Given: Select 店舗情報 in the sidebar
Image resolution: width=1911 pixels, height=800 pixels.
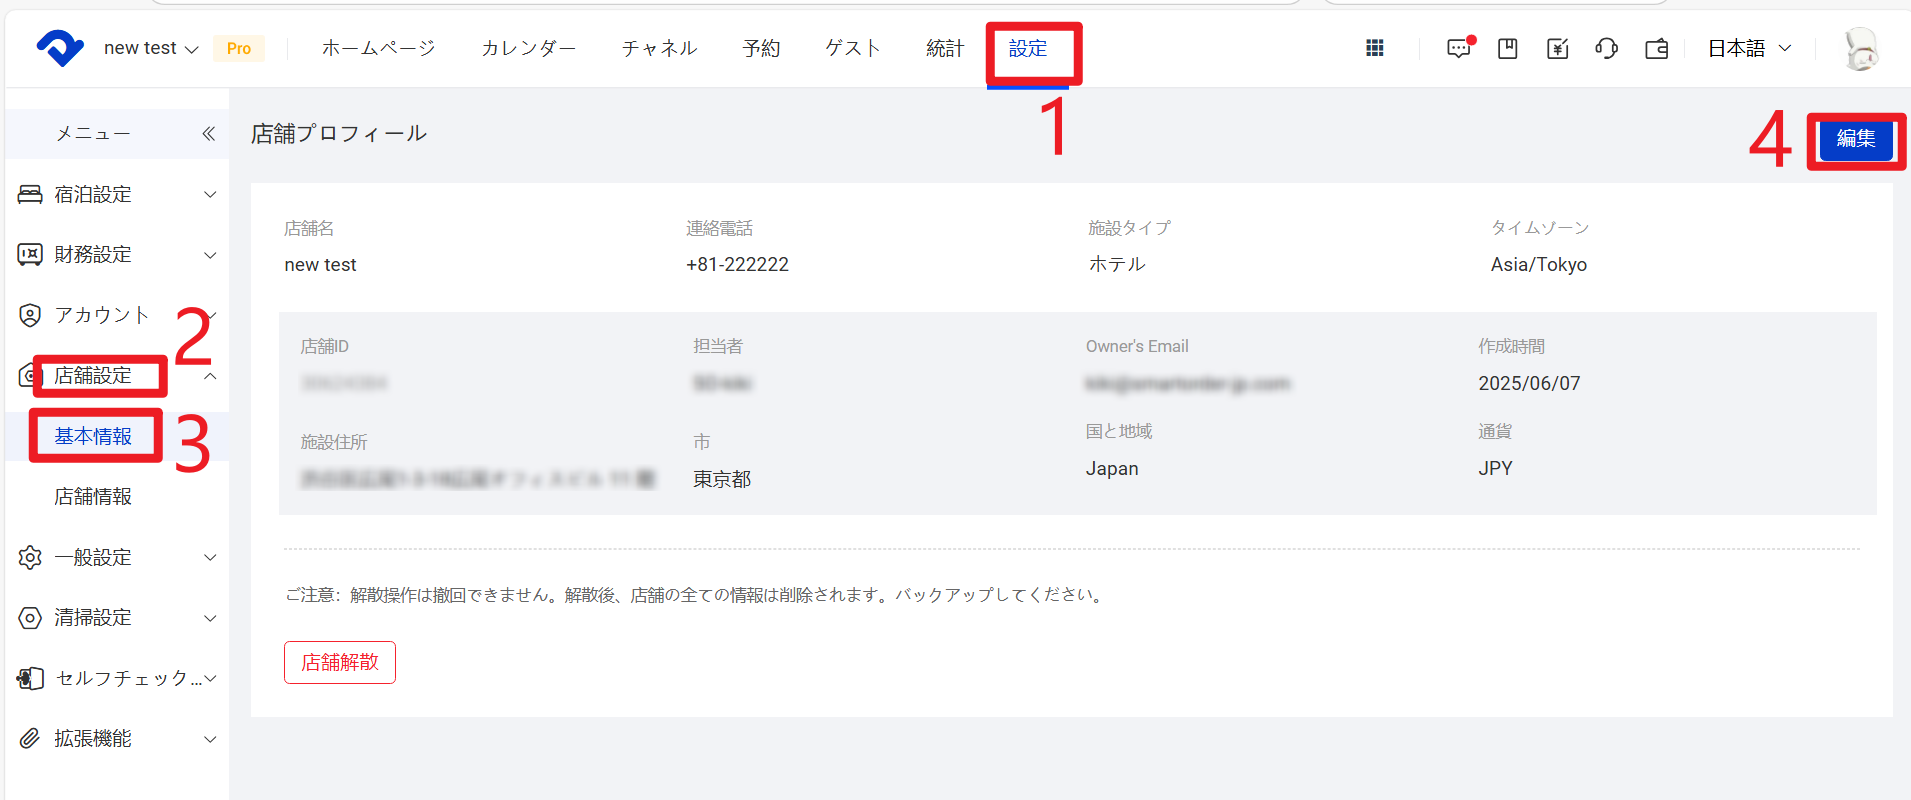Looking at the screenshot, I should coord(93,497).
